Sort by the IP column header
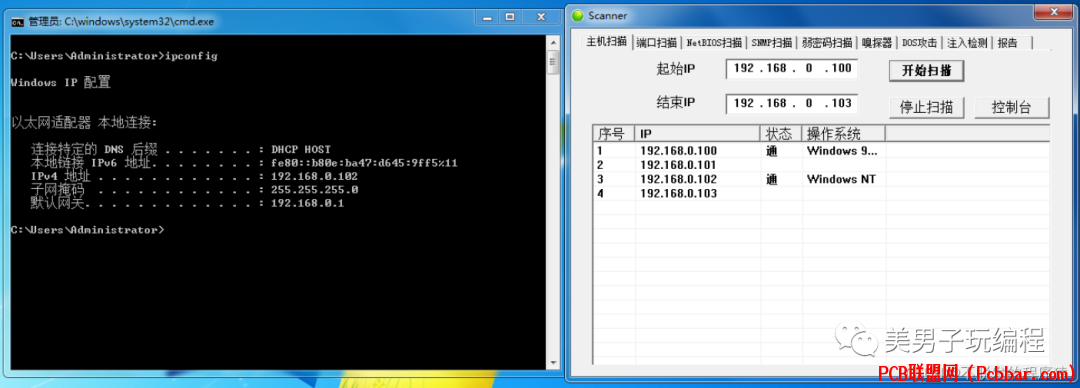 pos(698,133)
